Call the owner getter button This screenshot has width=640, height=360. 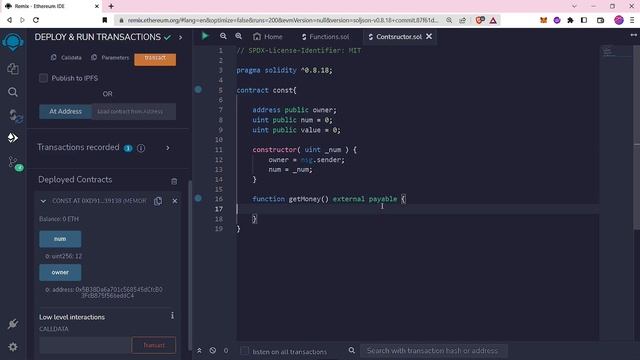click(60, 273)
